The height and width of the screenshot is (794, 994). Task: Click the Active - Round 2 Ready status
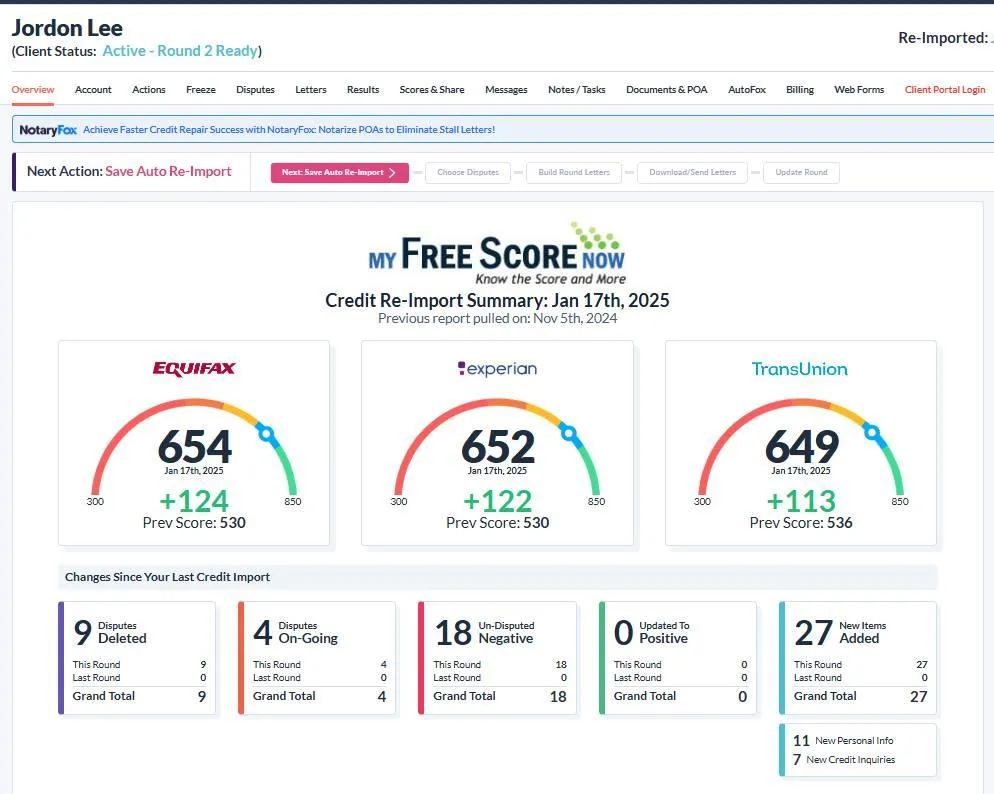[x=180, y=51]
